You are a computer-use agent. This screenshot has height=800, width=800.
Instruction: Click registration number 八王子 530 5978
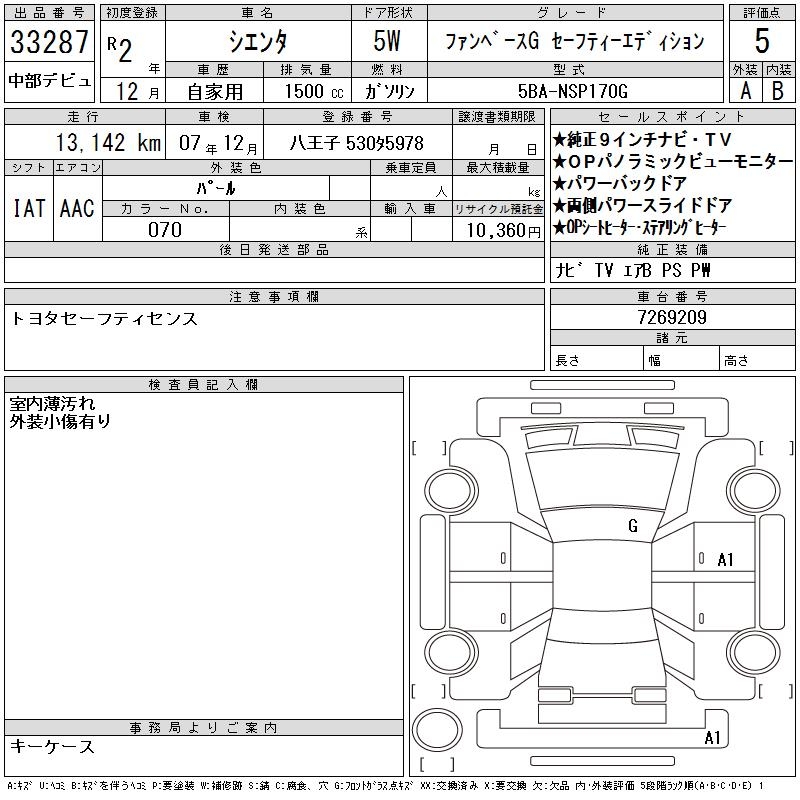357,143
